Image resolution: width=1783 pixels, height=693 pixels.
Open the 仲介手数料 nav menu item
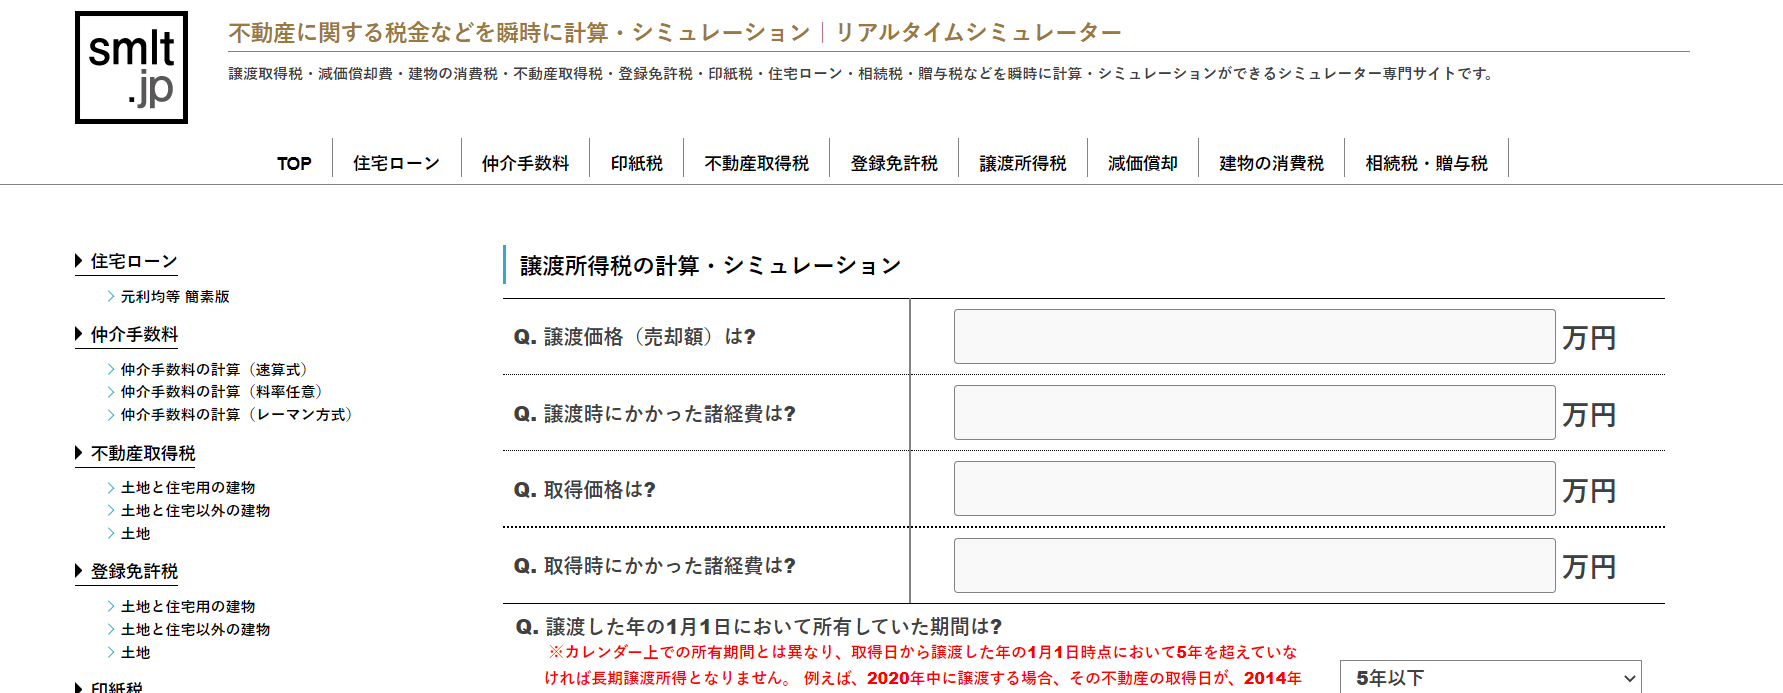(x=525, y=163)
